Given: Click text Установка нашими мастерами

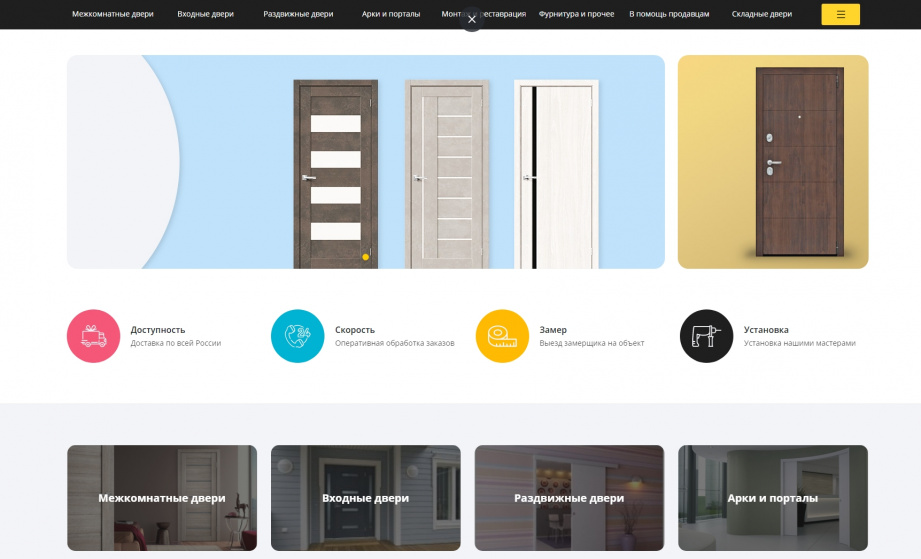Looking at the screenshot, I should coord(799,343).
